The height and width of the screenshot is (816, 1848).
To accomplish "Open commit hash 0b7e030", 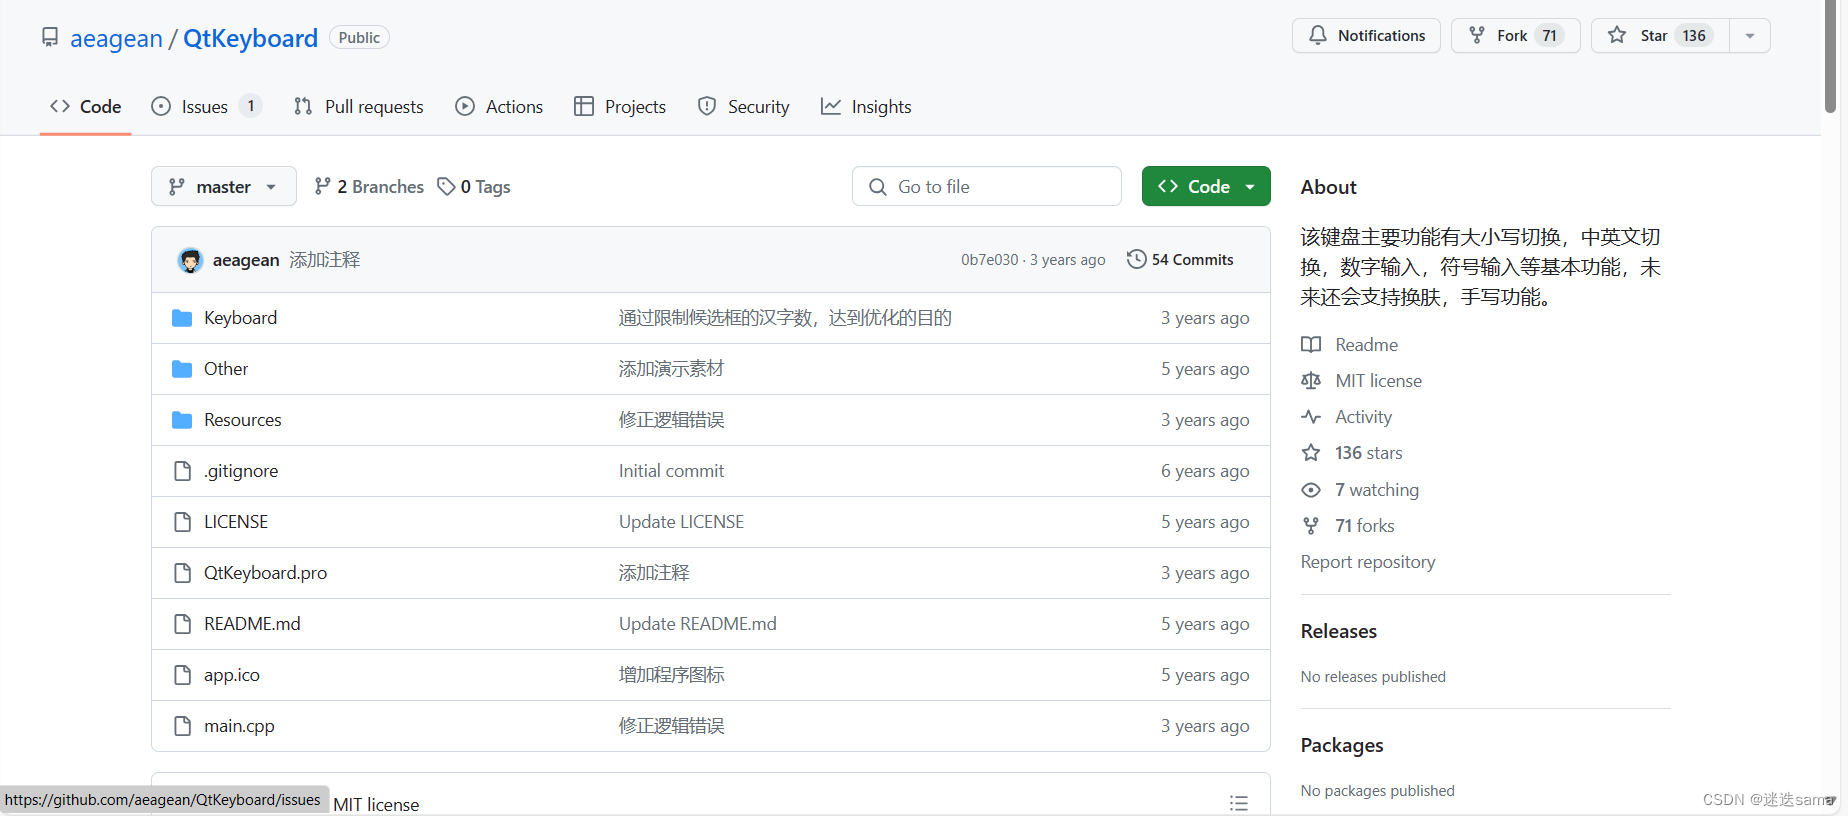I will point(989,260).
